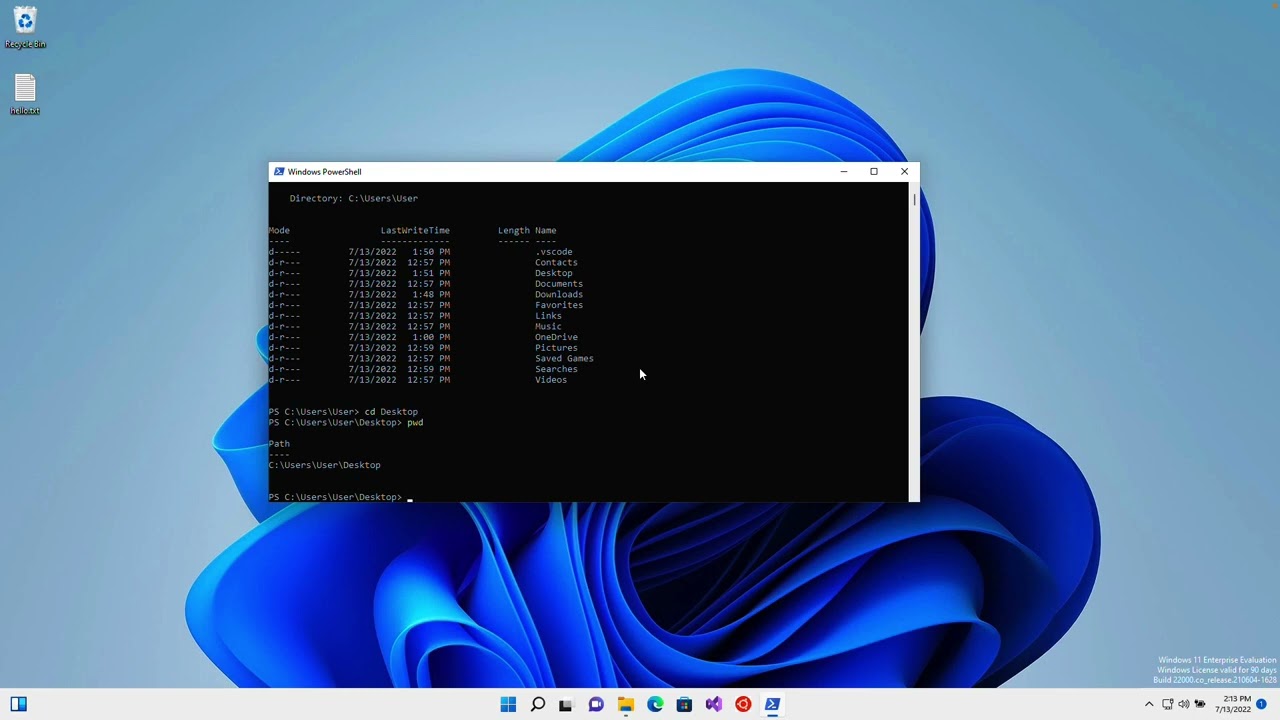Click the 'cd Desktop' command text

click(391, 412)
